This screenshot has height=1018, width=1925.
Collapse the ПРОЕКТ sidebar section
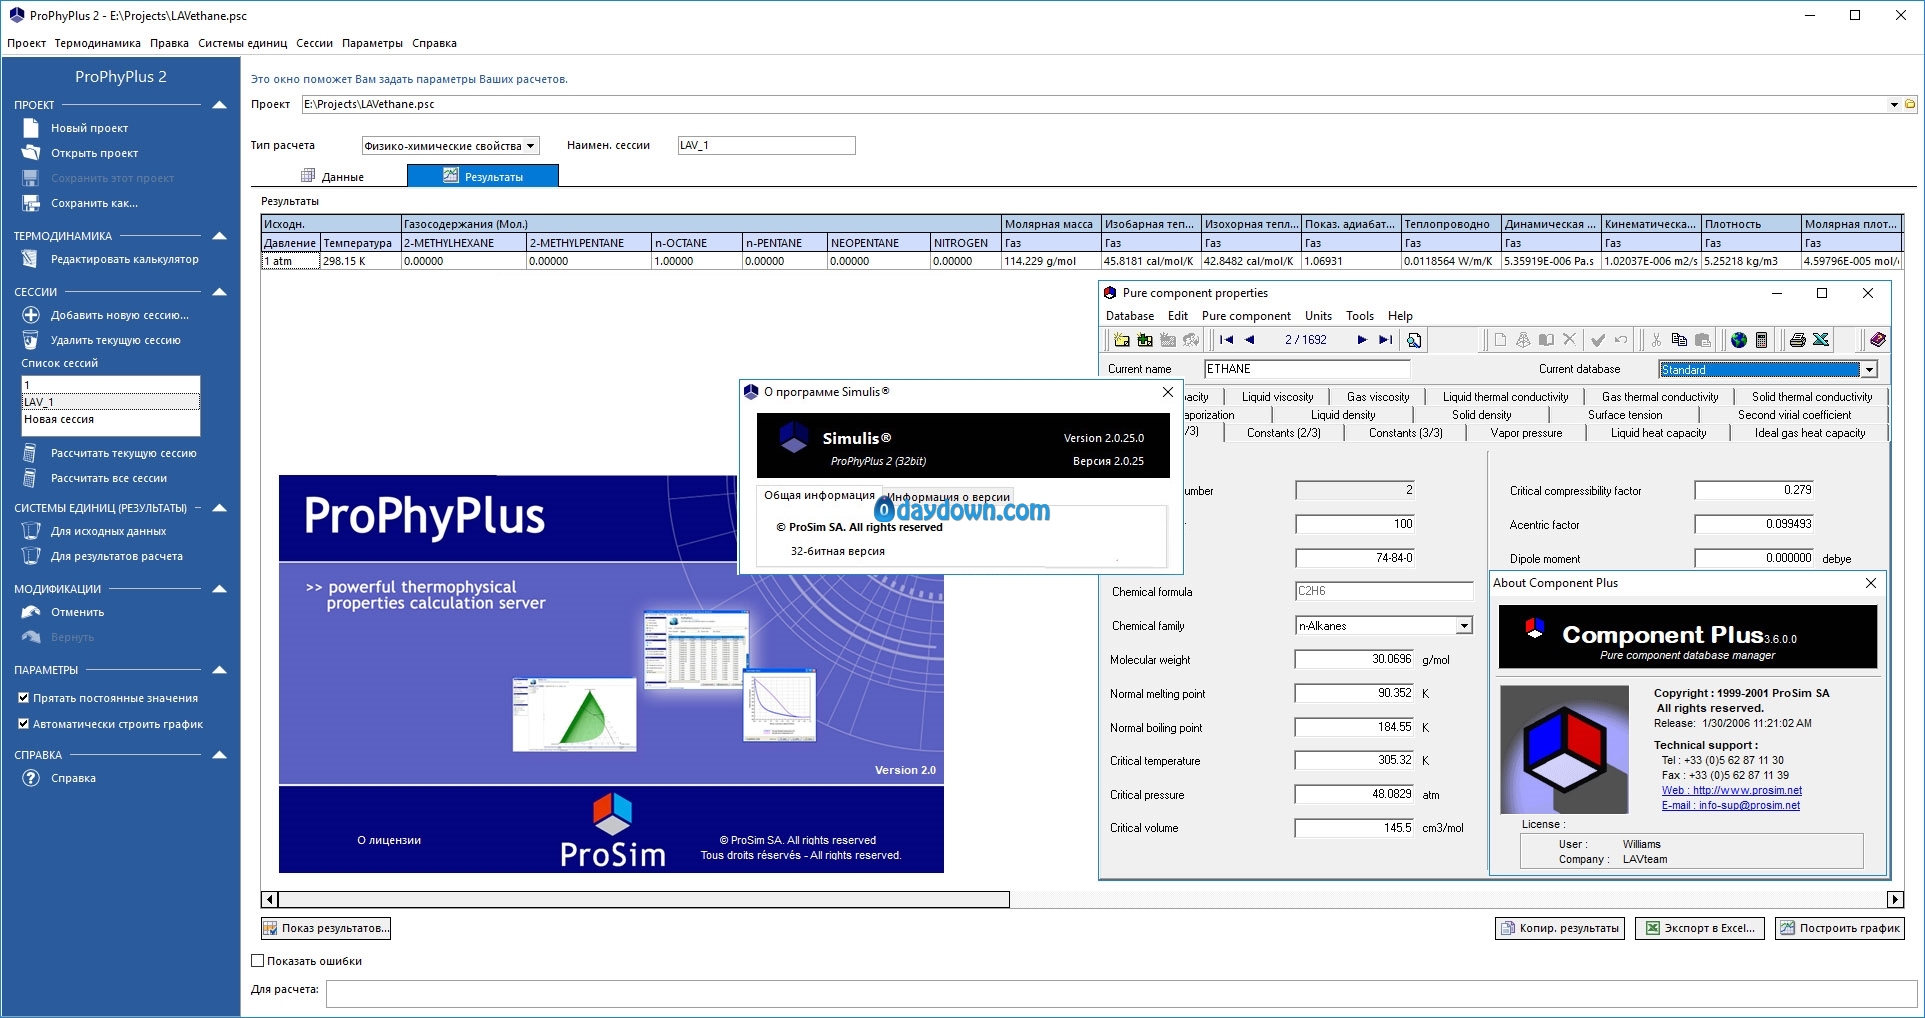[220, 105]
